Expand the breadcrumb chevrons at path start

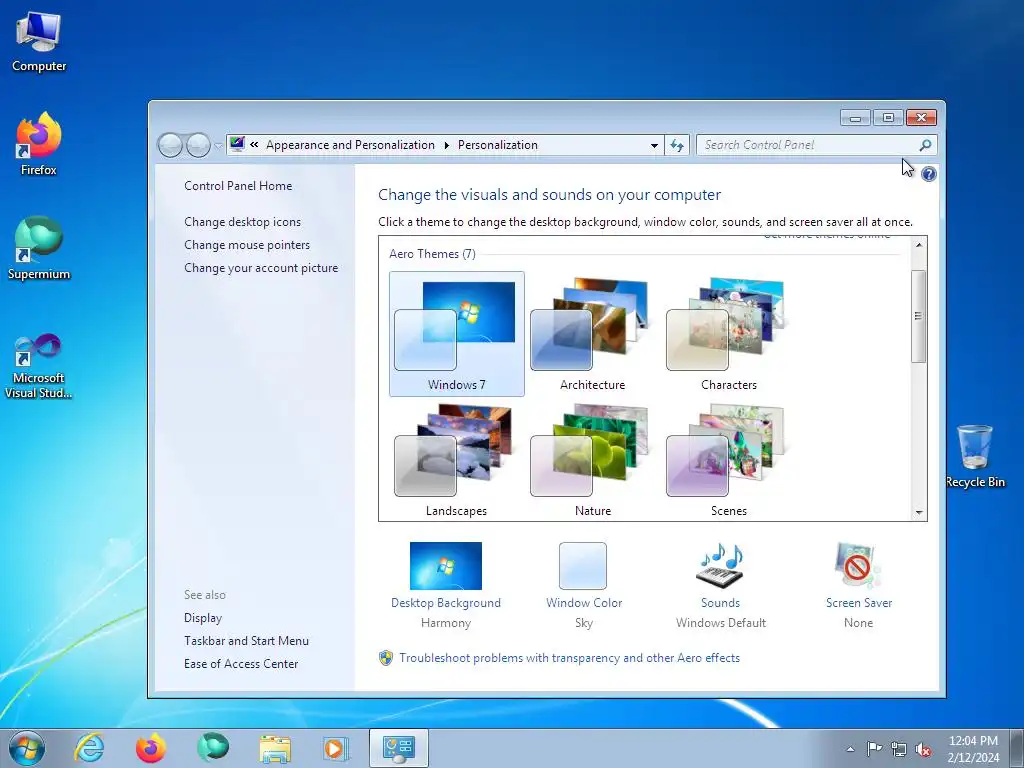coord(254,145)
